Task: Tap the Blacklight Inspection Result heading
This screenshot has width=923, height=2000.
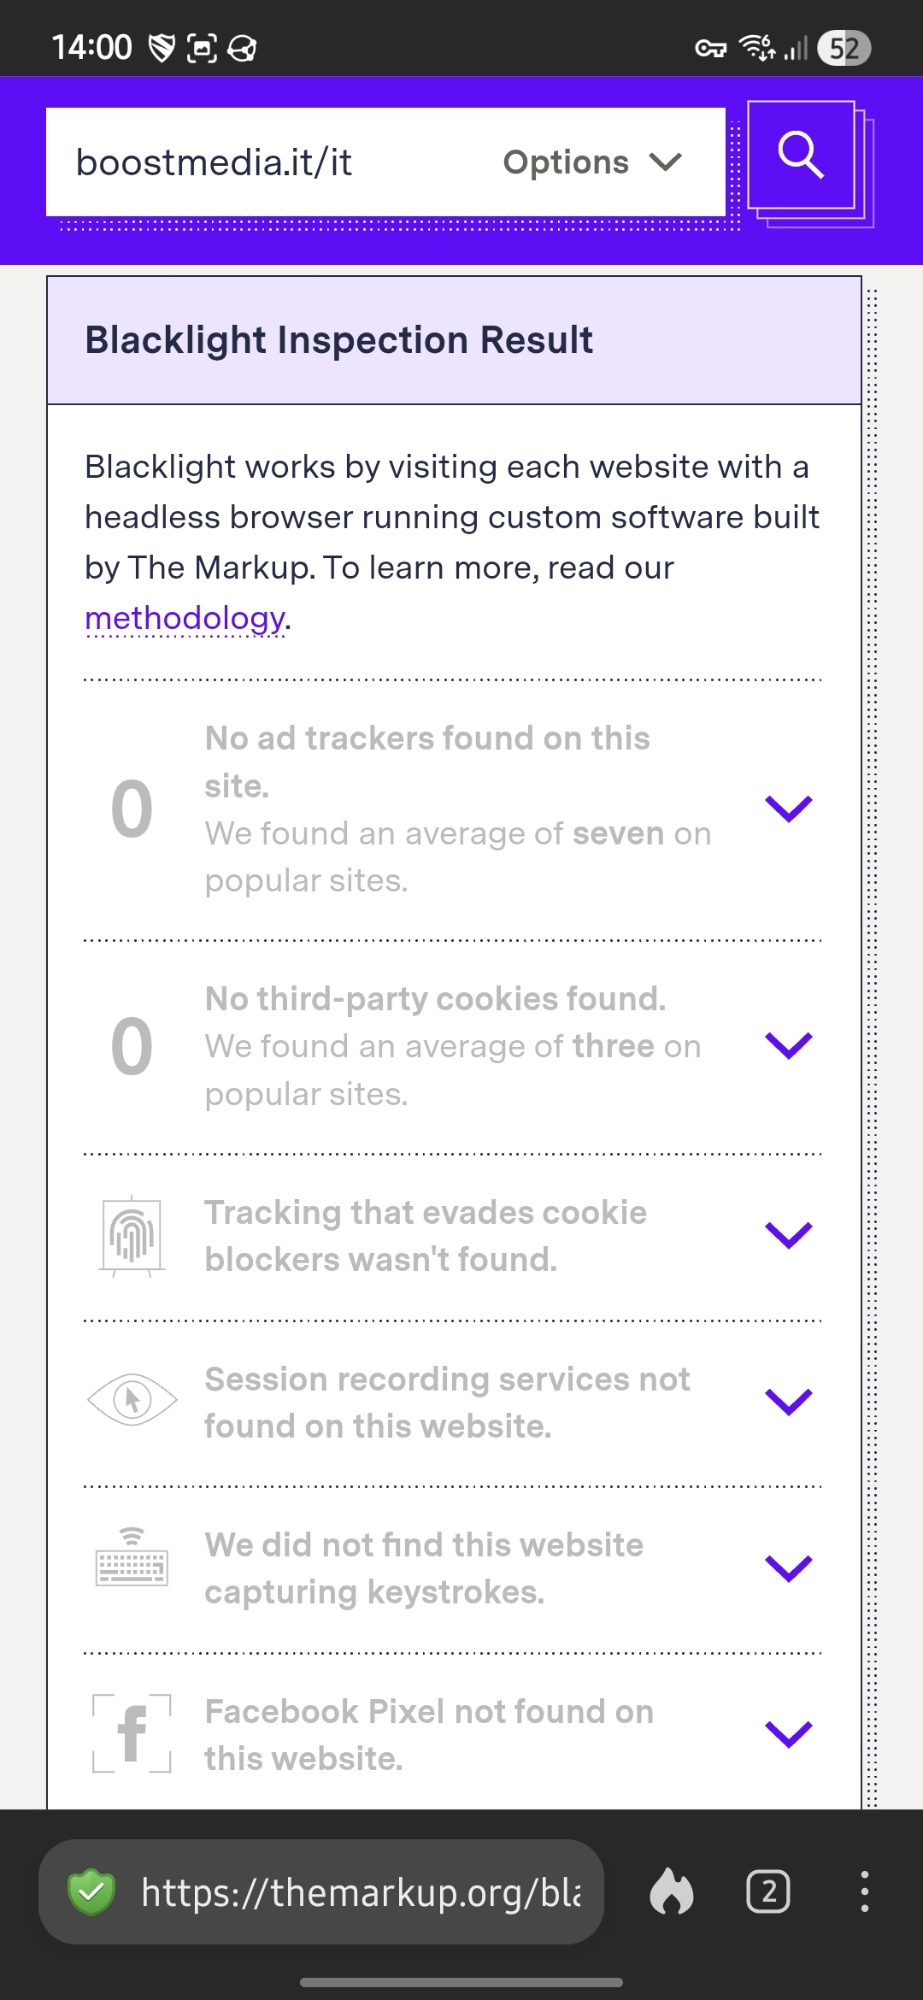Action: (x=339, y=340)
